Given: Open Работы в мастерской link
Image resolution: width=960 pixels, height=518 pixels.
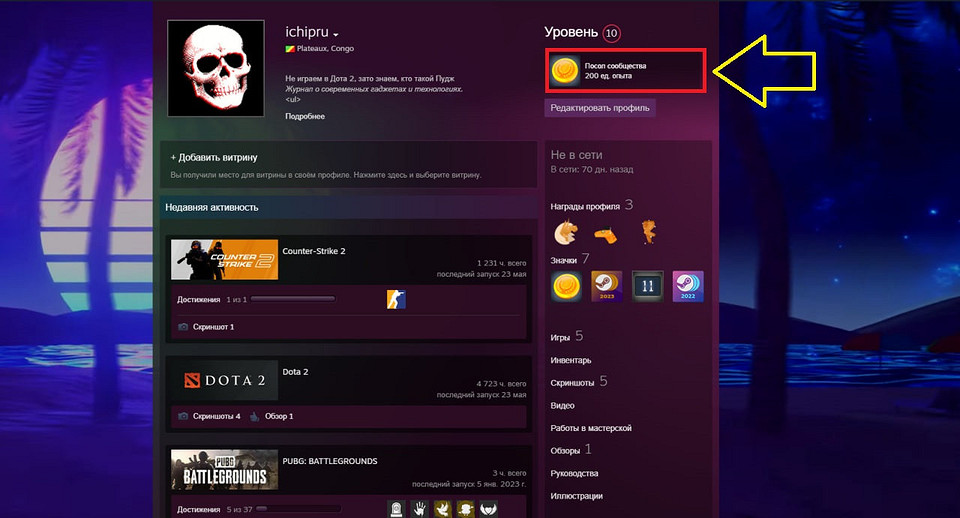Looking at the screenshot, I should [x=591, y=428].
